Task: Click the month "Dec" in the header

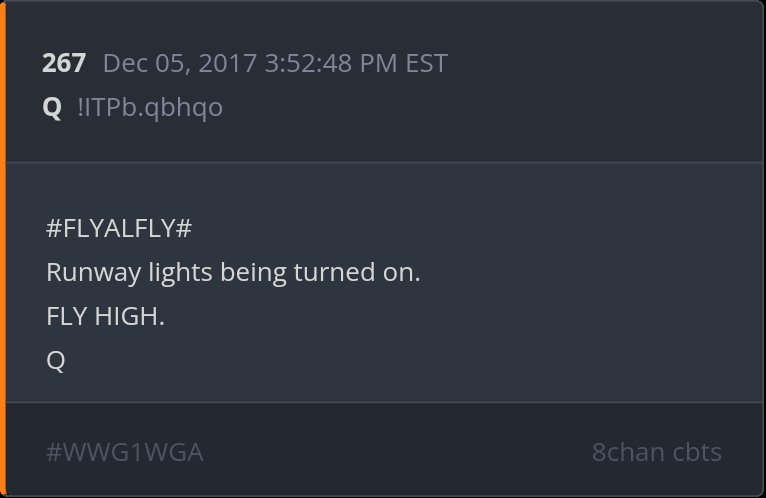Action: (124, 63)
